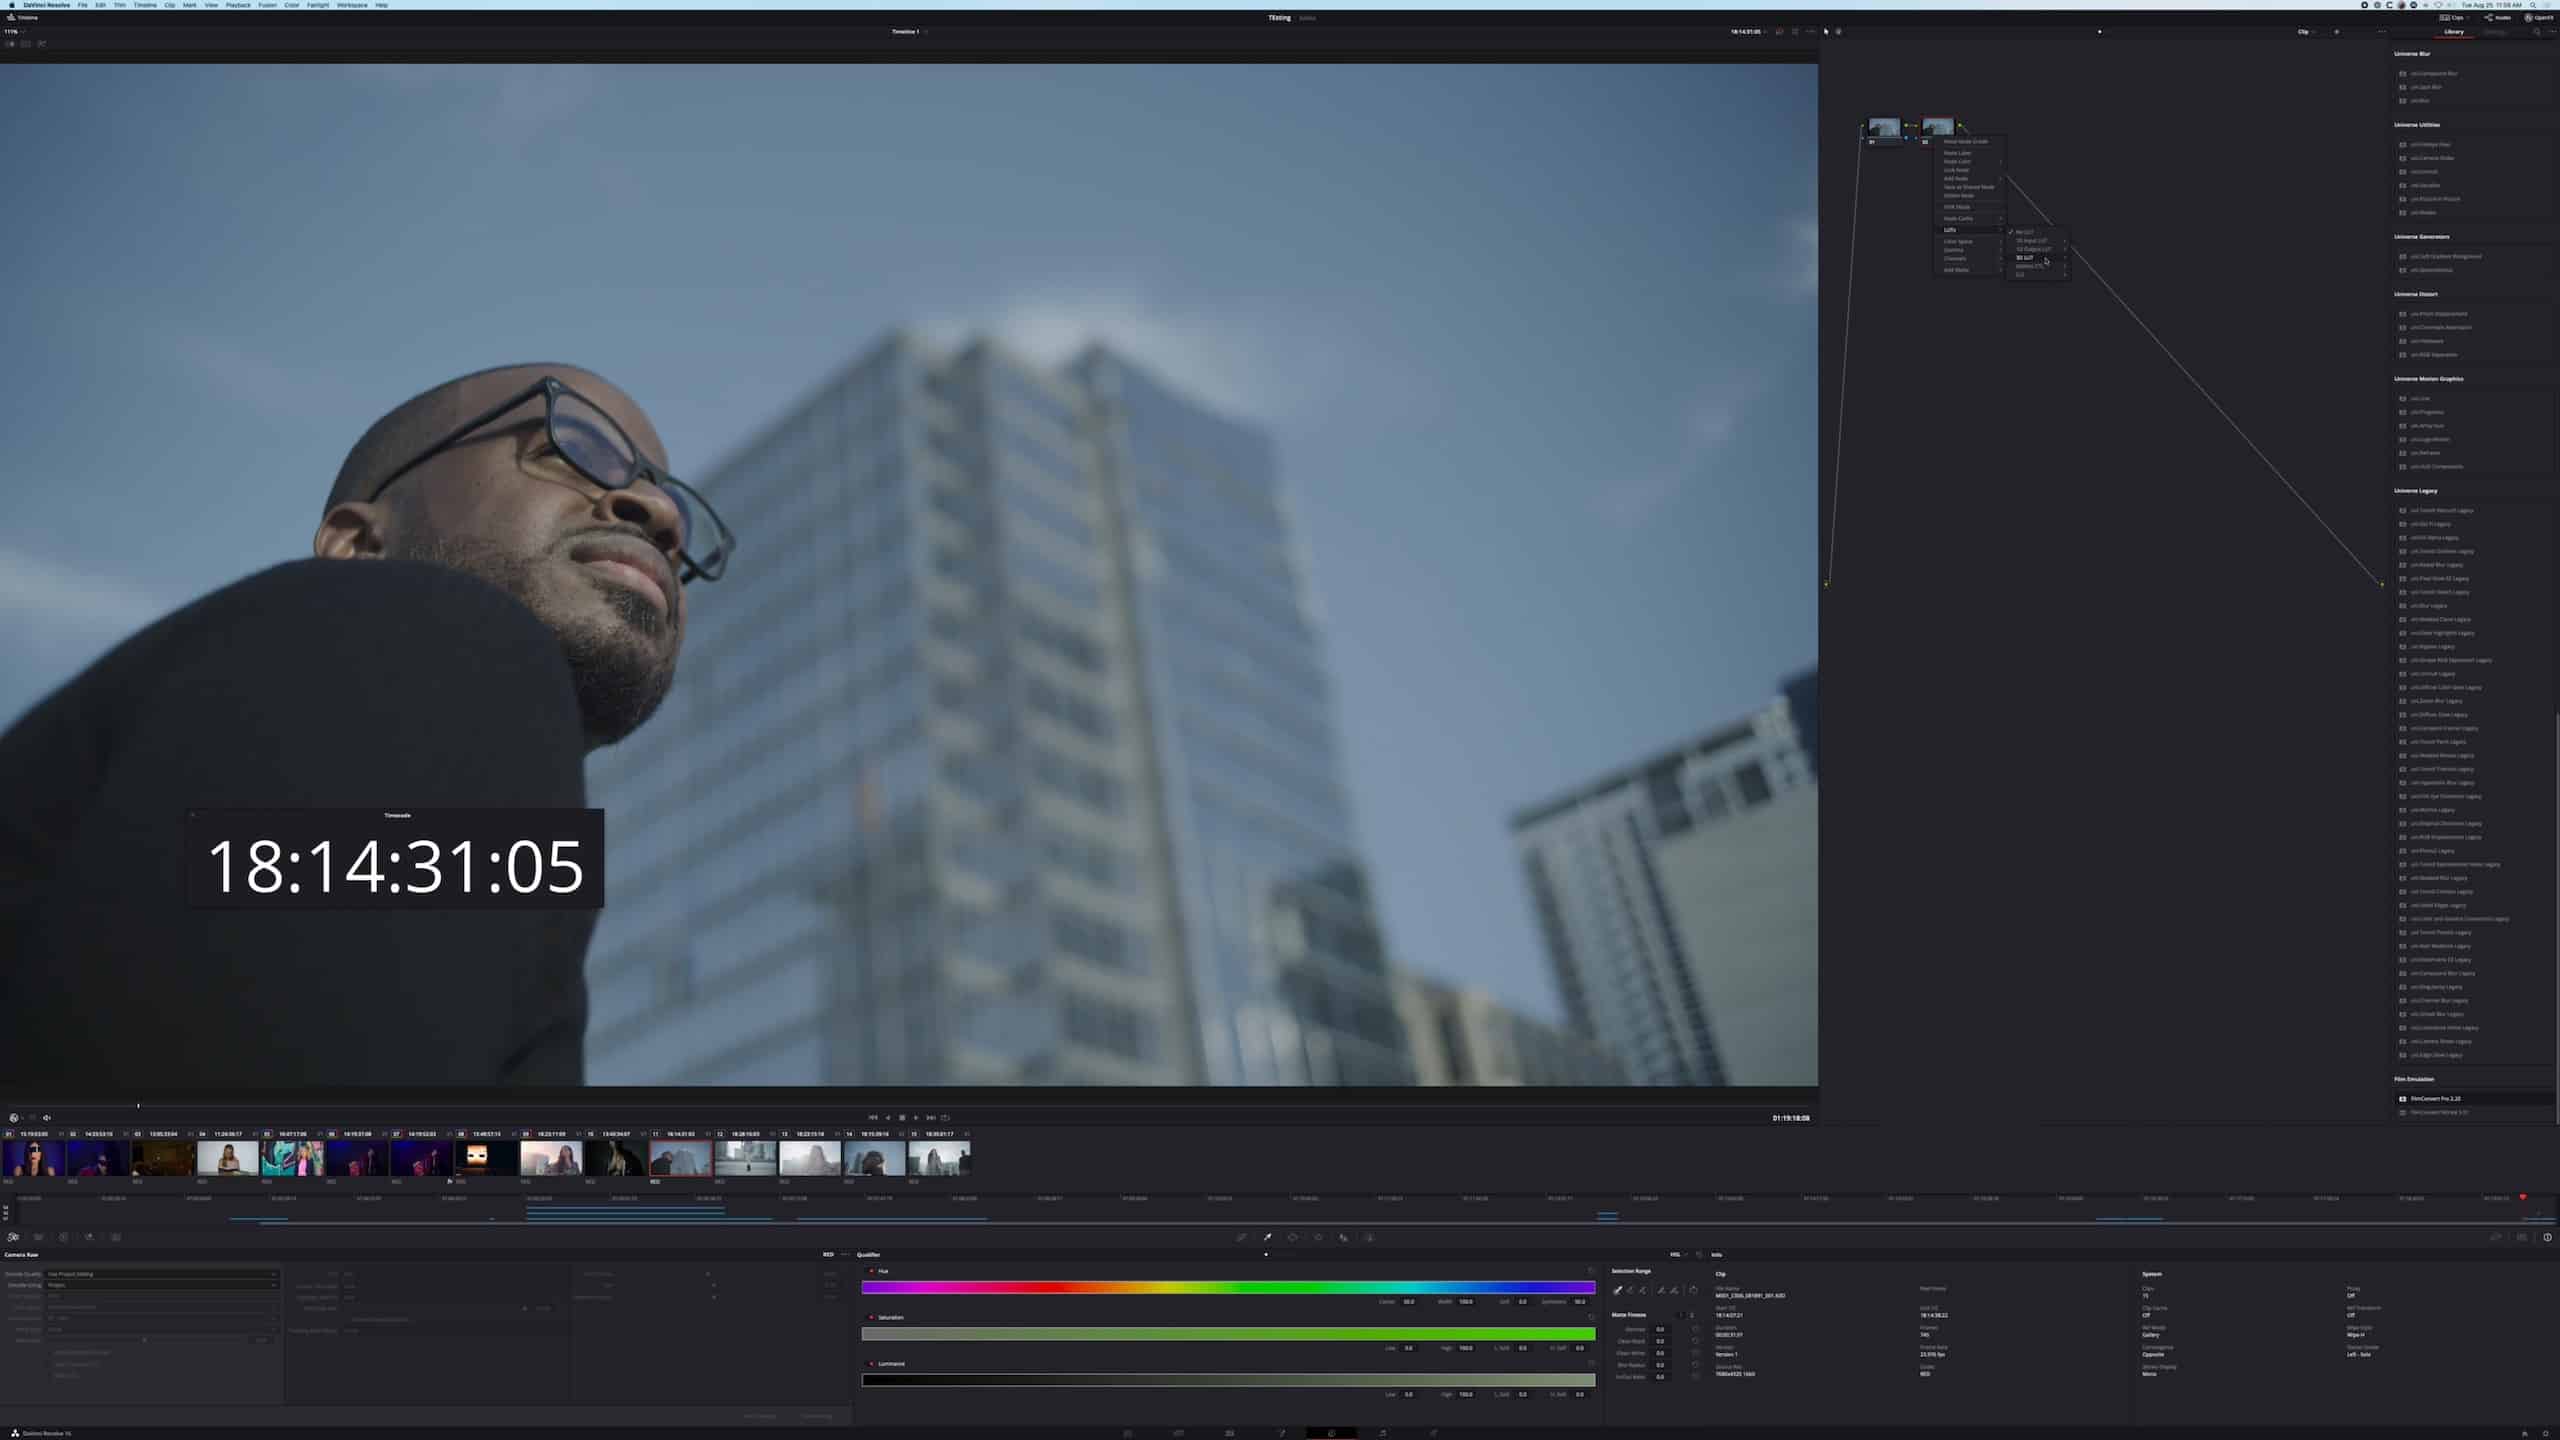Open the Info palette icon
This screenshot has height=1440, width=2560.
pyautogui.click(x=2547, y=1237)
